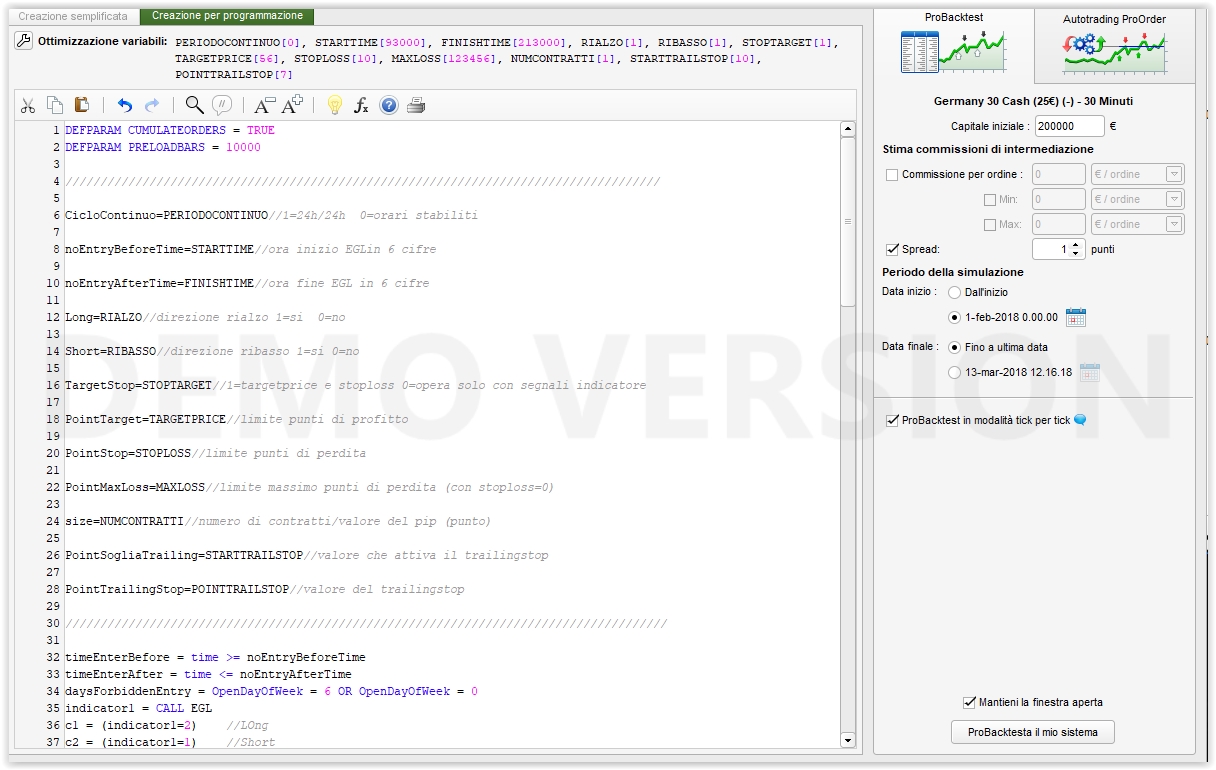1216x770 pixels.
Task: Click the Redo arrow icon
Action: [x=152, y=105]
